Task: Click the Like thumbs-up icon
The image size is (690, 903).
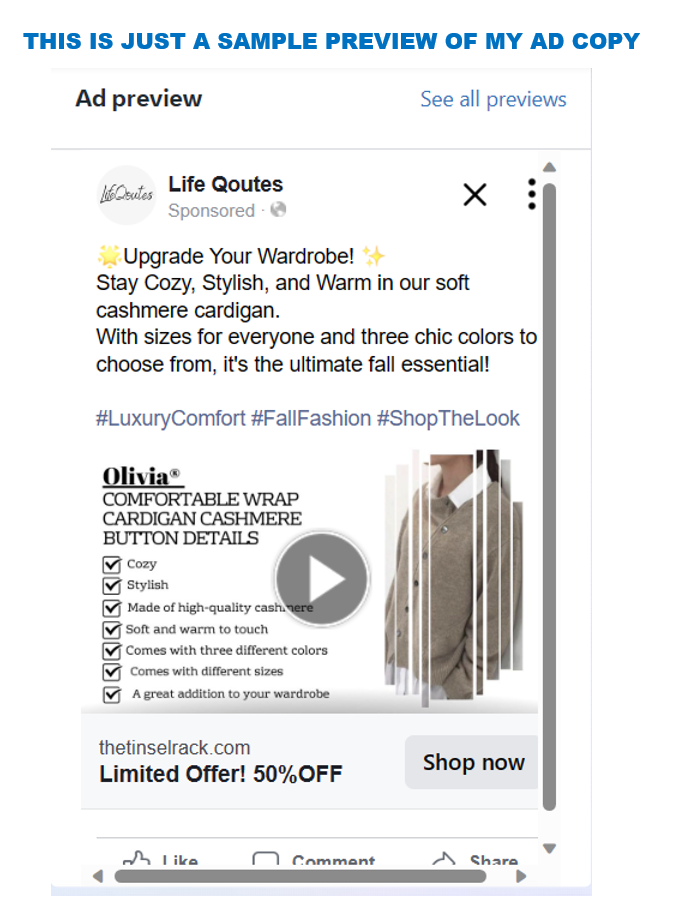Action: click(137, 859)
